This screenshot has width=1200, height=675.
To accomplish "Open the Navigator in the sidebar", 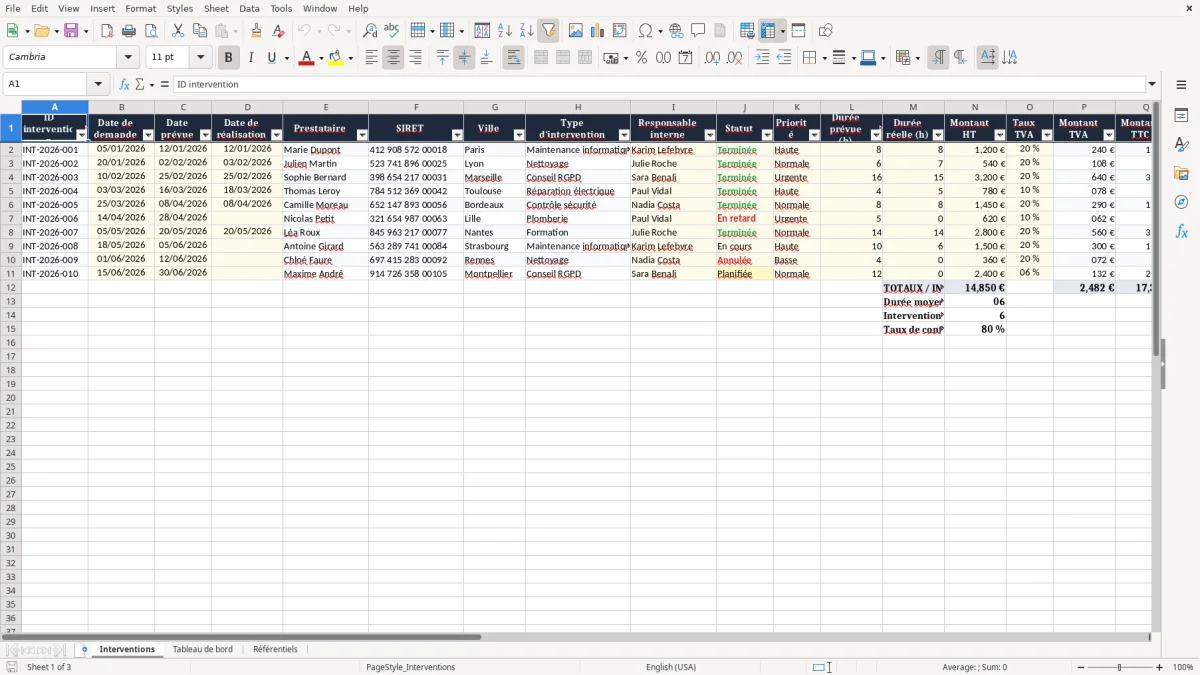I will click(x=1182, y=202).
